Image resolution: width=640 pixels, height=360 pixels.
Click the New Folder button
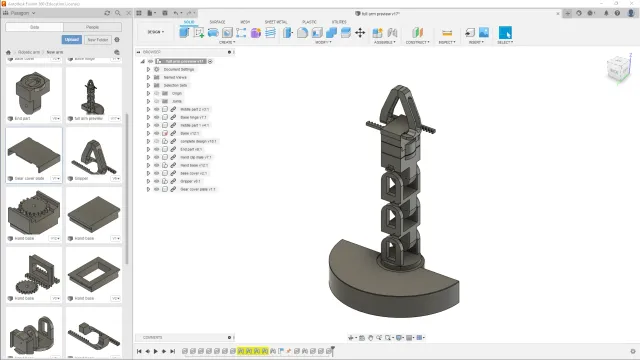click(98, 40)
